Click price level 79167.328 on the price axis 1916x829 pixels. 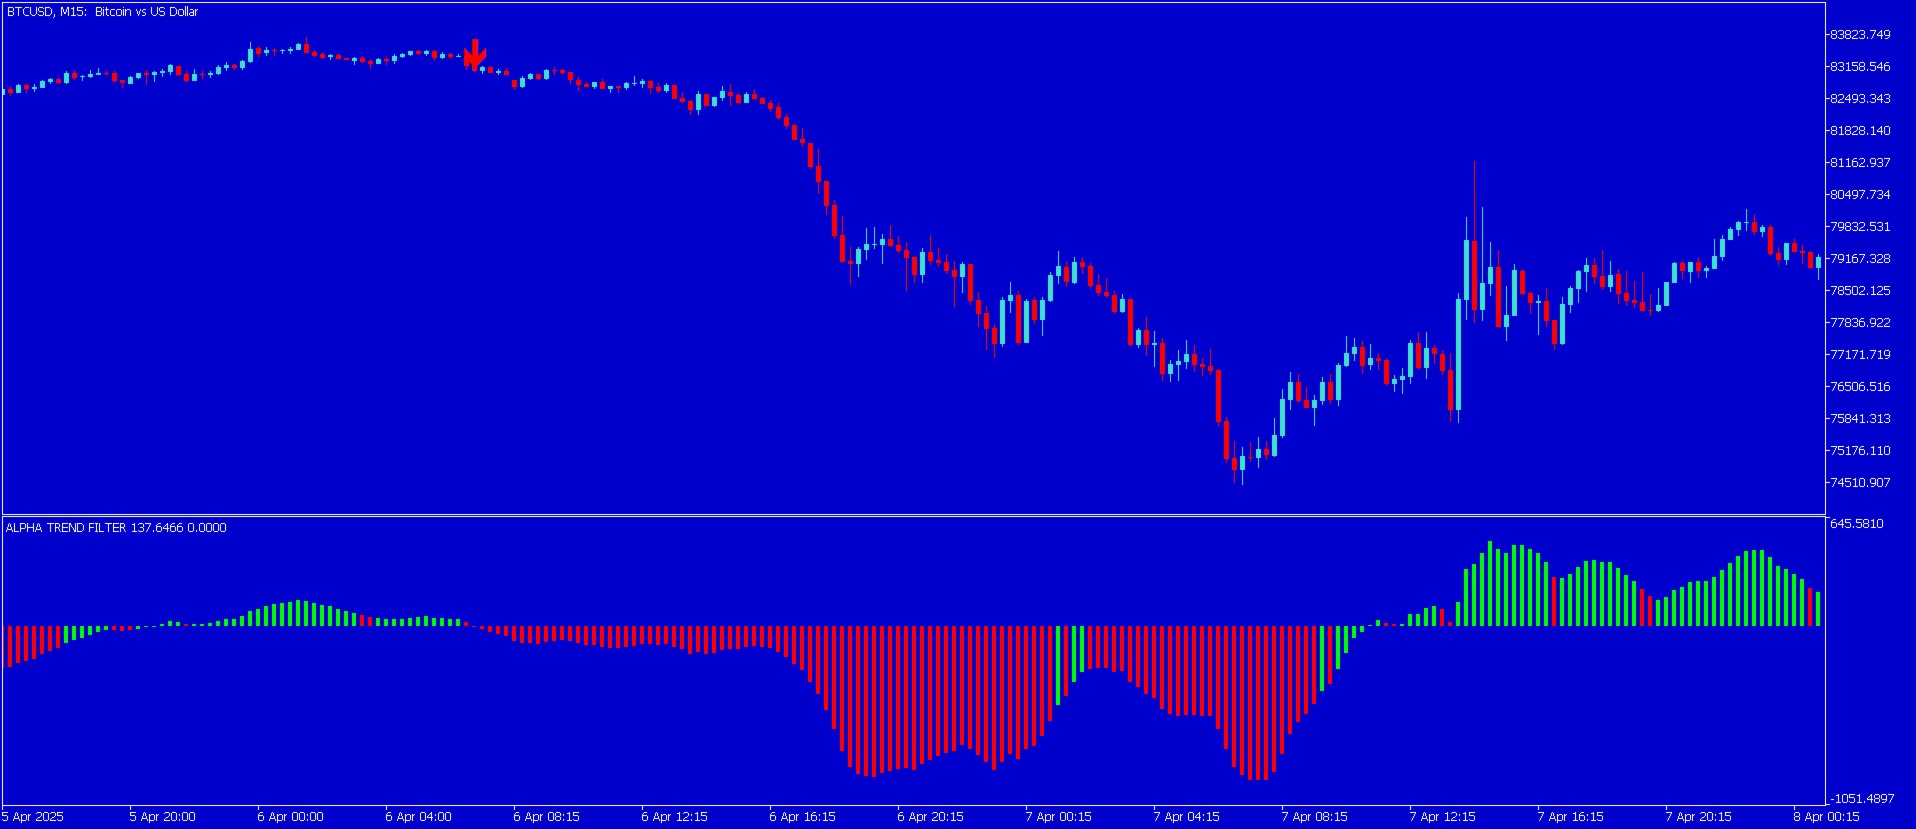[x=1860, y=259]
